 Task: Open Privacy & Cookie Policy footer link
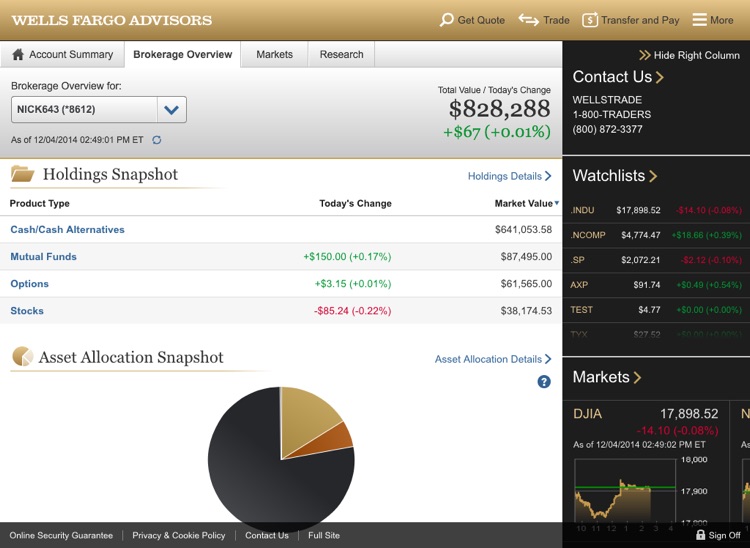pyautogui.click(x=178, y=535)
